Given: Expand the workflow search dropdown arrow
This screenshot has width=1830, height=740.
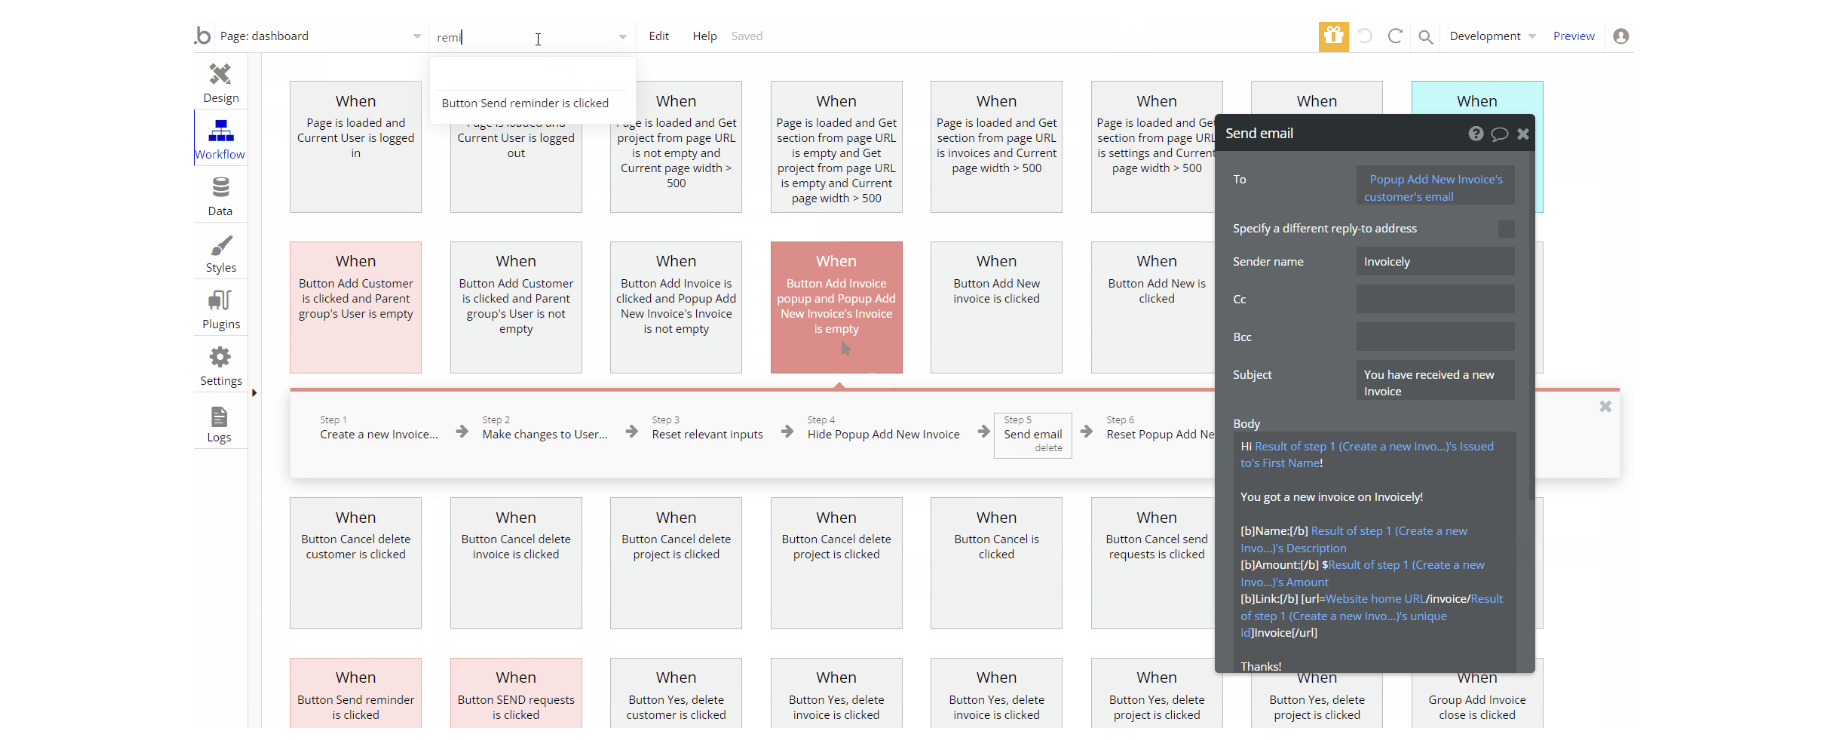Looking at the screenshot, I should 622,37.
